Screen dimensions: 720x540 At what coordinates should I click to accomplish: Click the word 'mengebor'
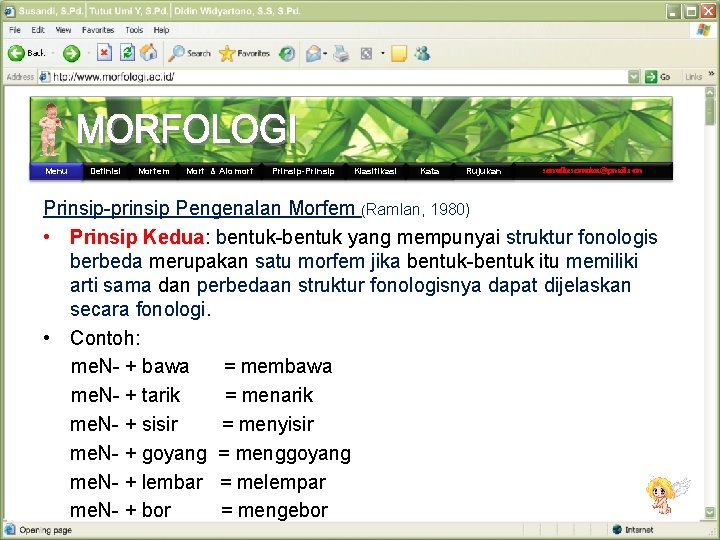coord(283,511)
